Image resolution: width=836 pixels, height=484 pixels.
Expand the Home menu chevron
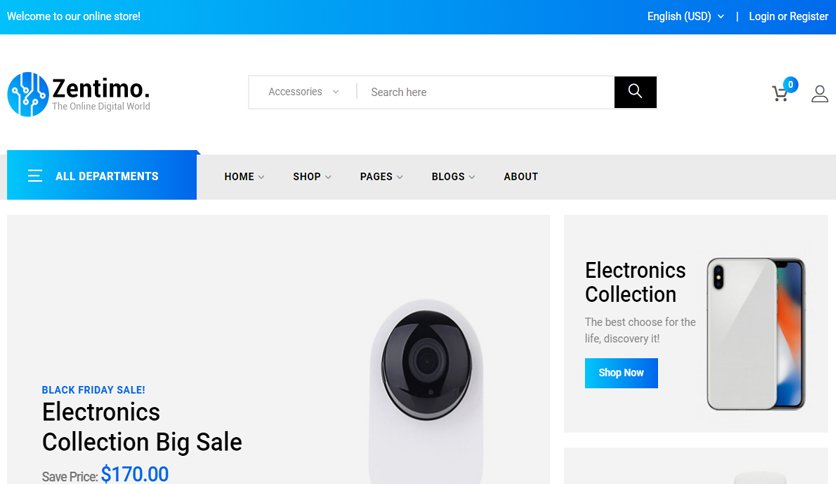click(261, 177)
